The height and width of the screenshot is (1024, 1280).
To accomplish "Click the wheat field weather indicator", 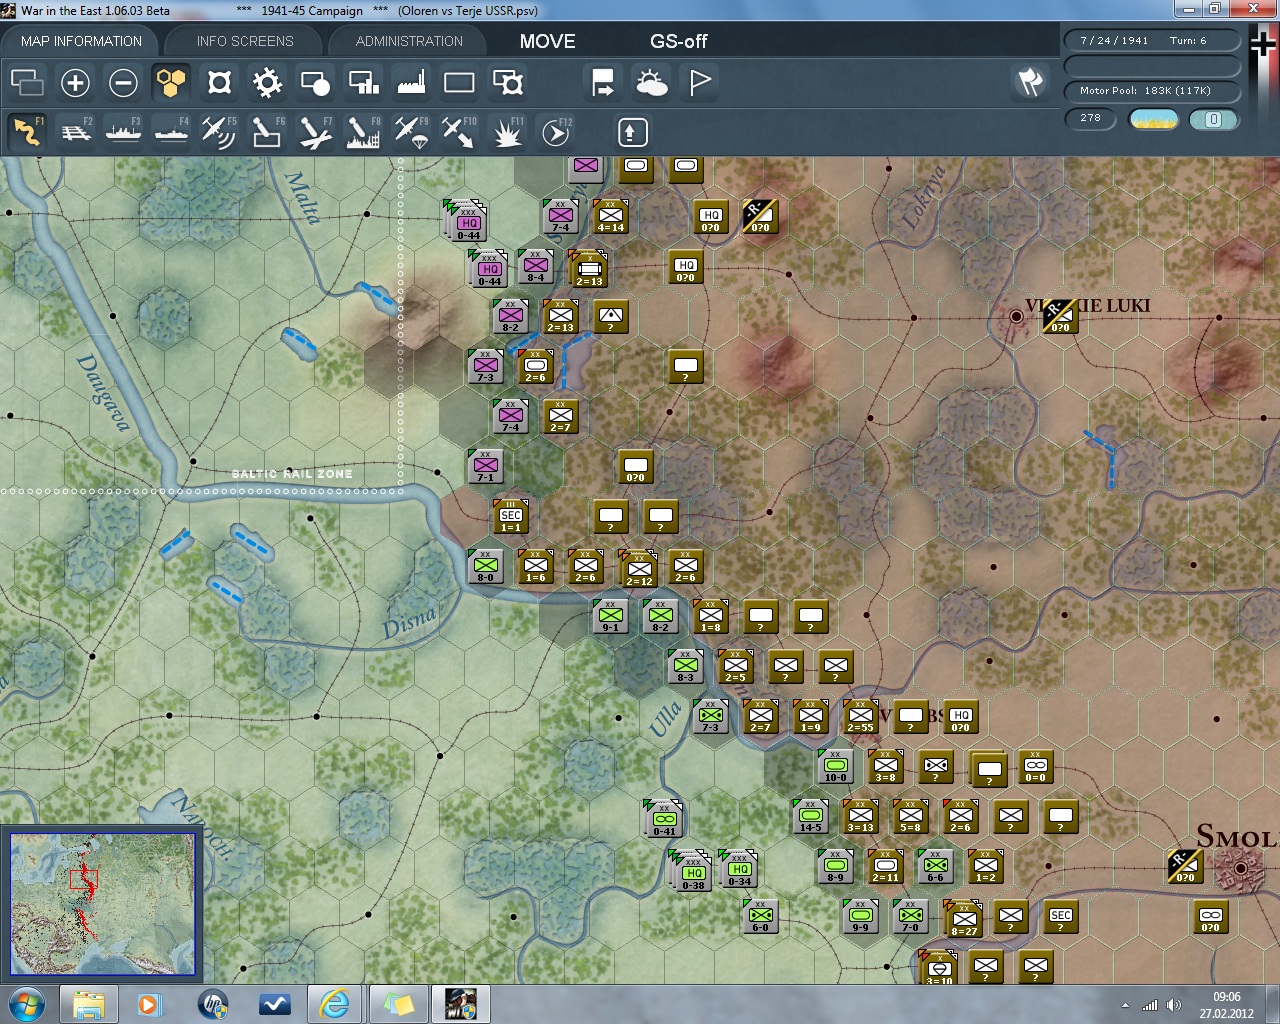I will point(1153,119).
